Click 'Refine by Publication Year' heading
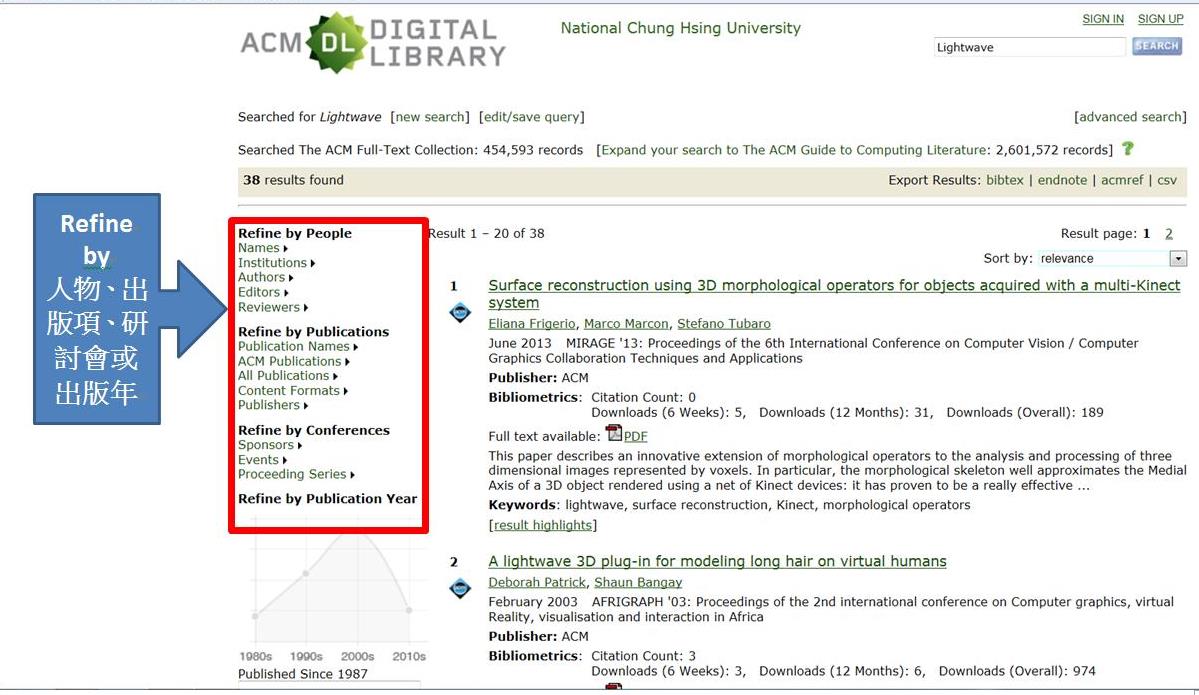The image size is (1199, 695). click(x=327, y=499)
